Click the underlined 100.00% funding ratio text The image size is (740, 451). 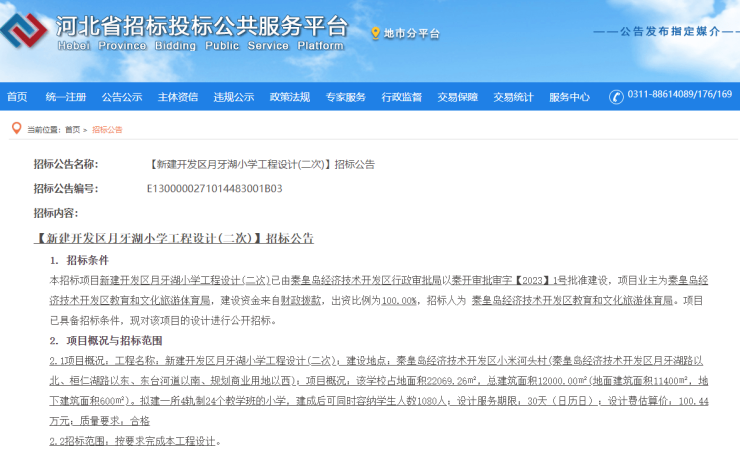click(399, 301)
